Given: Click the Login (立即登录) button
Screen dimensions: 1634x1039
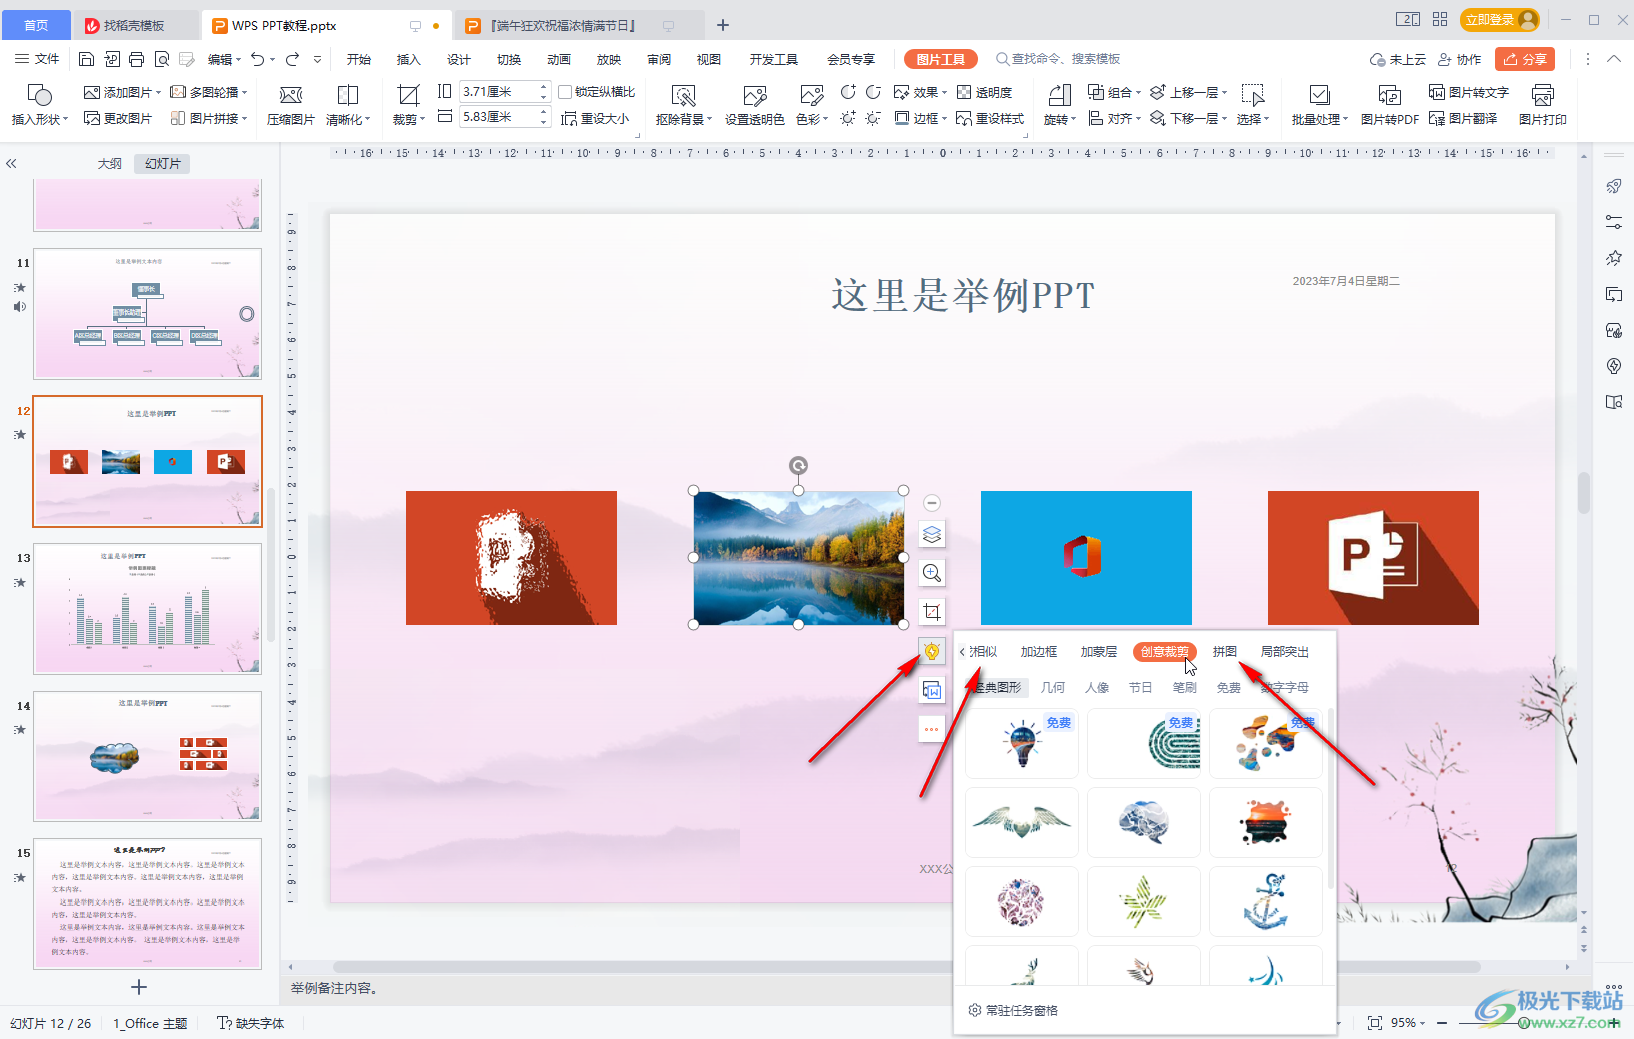Looking at the screenshot, I should click(1499, 19).
